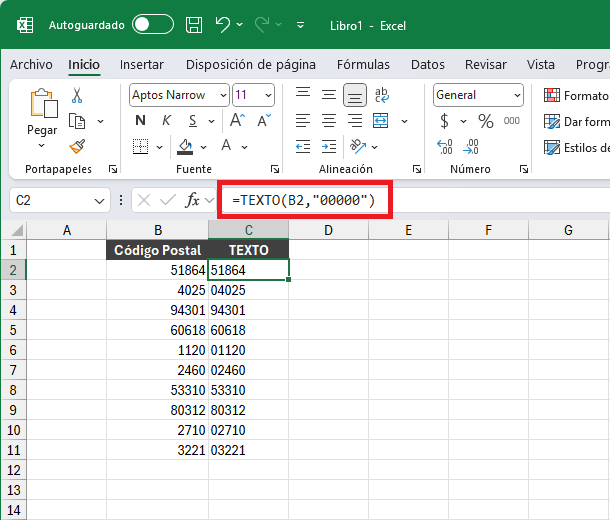The image size is (610, 520).
Task: Open the Revisar tab
Action: (x=486, y=64)
